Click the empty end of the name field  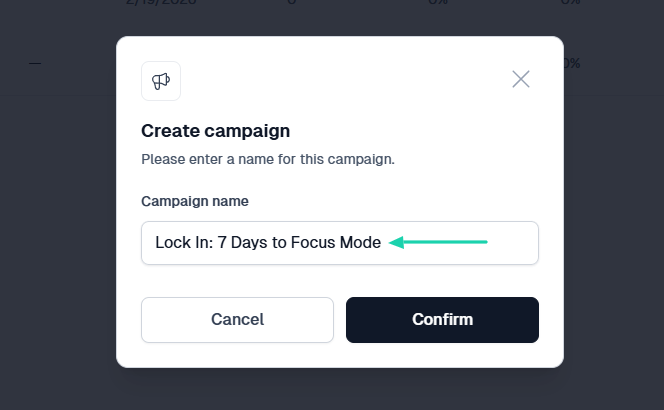click(512, 243)
